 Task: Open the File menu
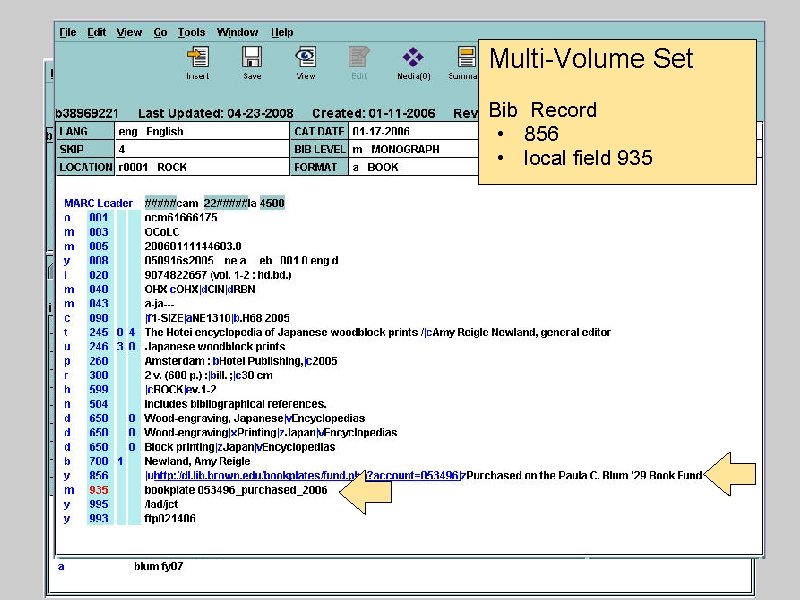coord(68,32)
